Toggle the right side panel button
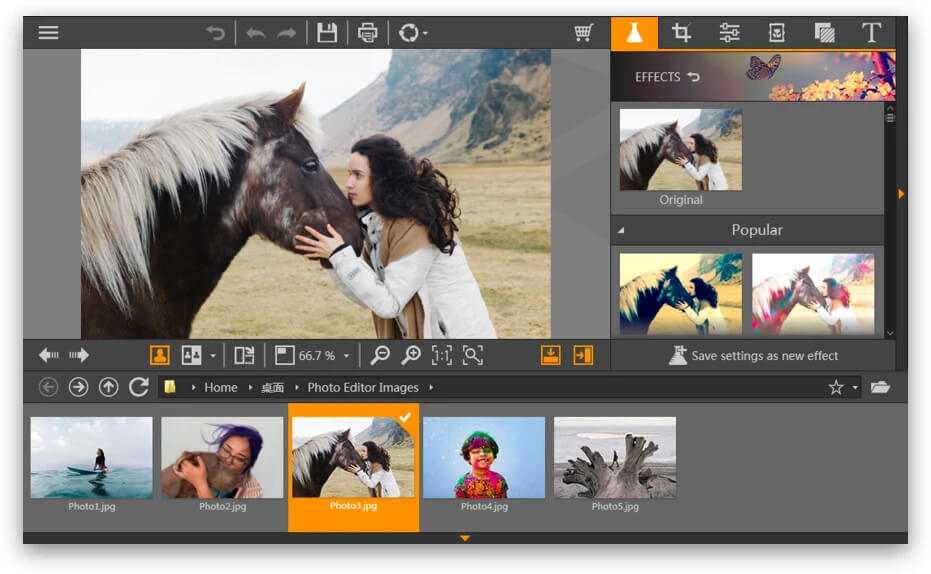 tap(582, 355)
